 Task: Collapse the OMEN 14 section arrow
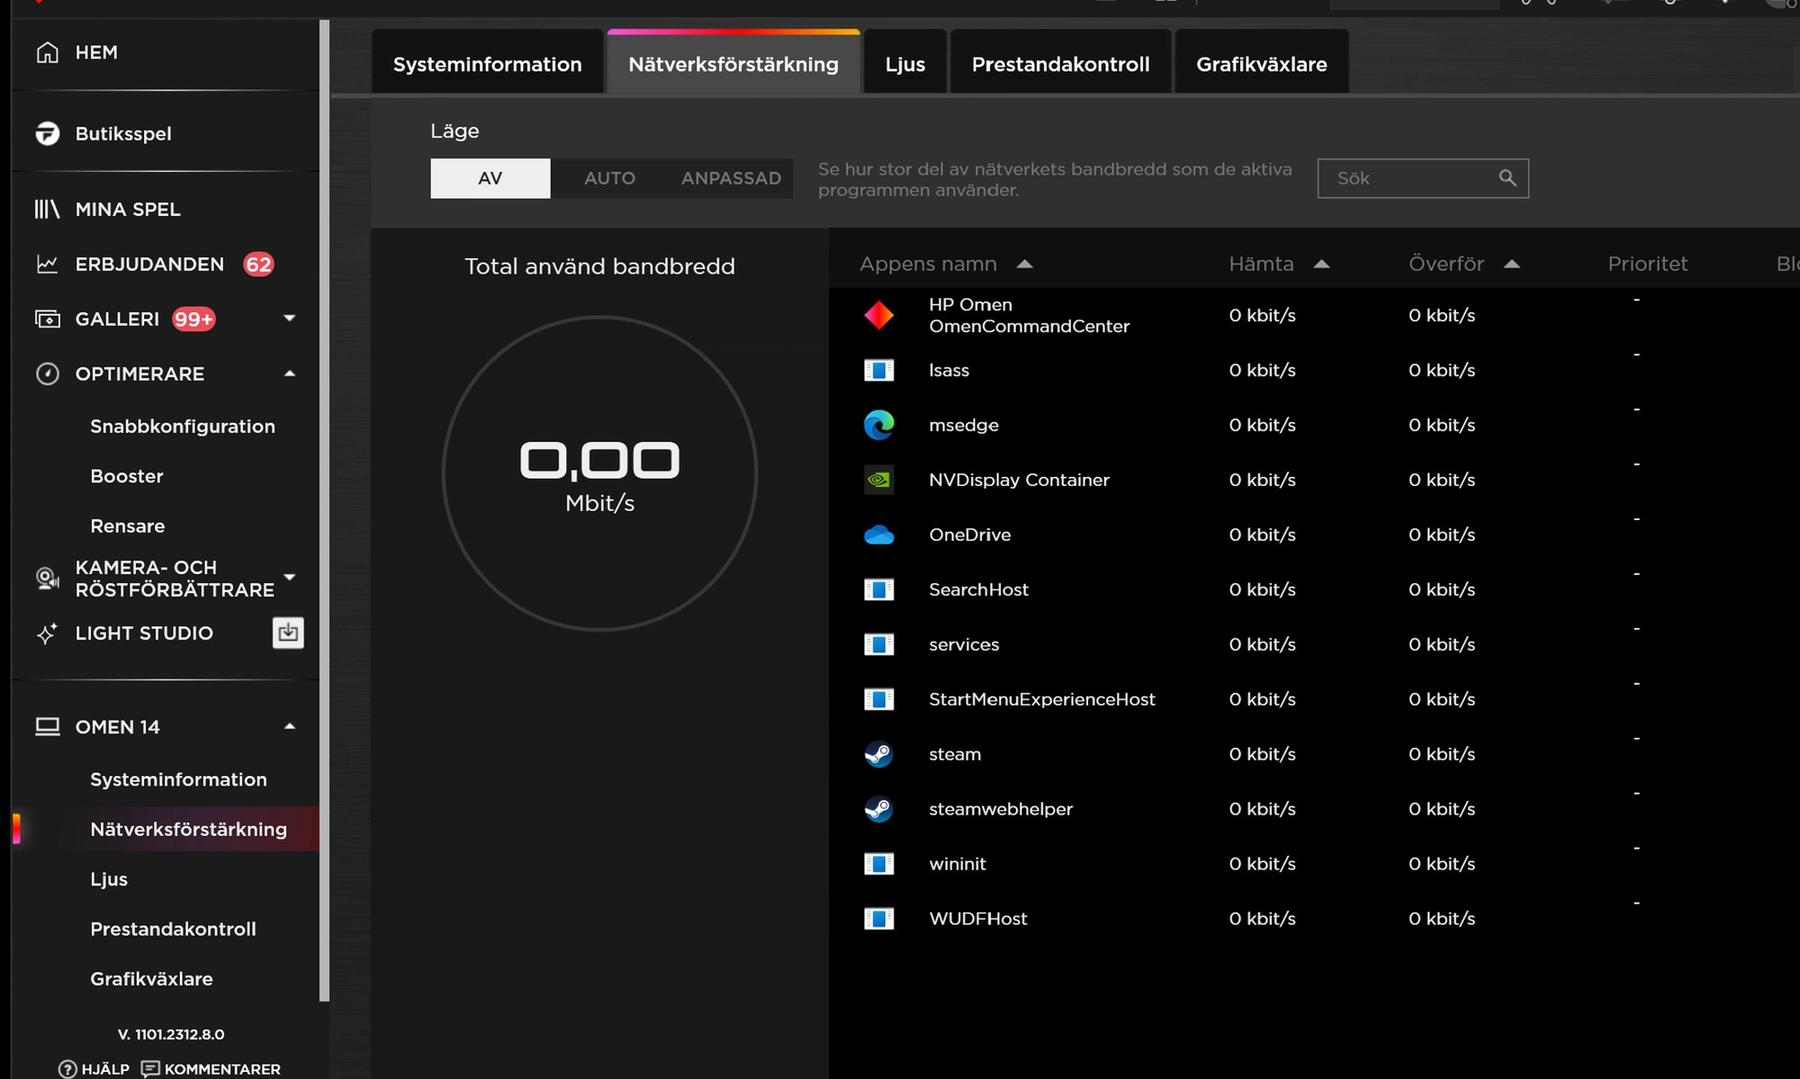click(x=290, y=726)
